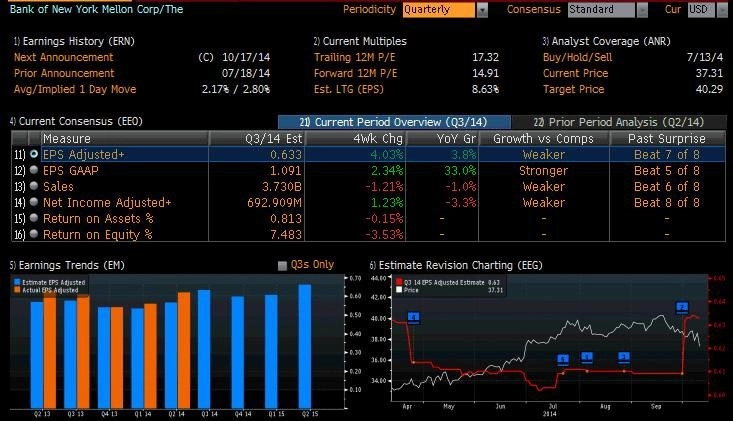Image resolution: width=733 pixels, height=421 pixels.
Task: Click Bank of New York Mellon Corp title
Action: [x=96, y=9]
